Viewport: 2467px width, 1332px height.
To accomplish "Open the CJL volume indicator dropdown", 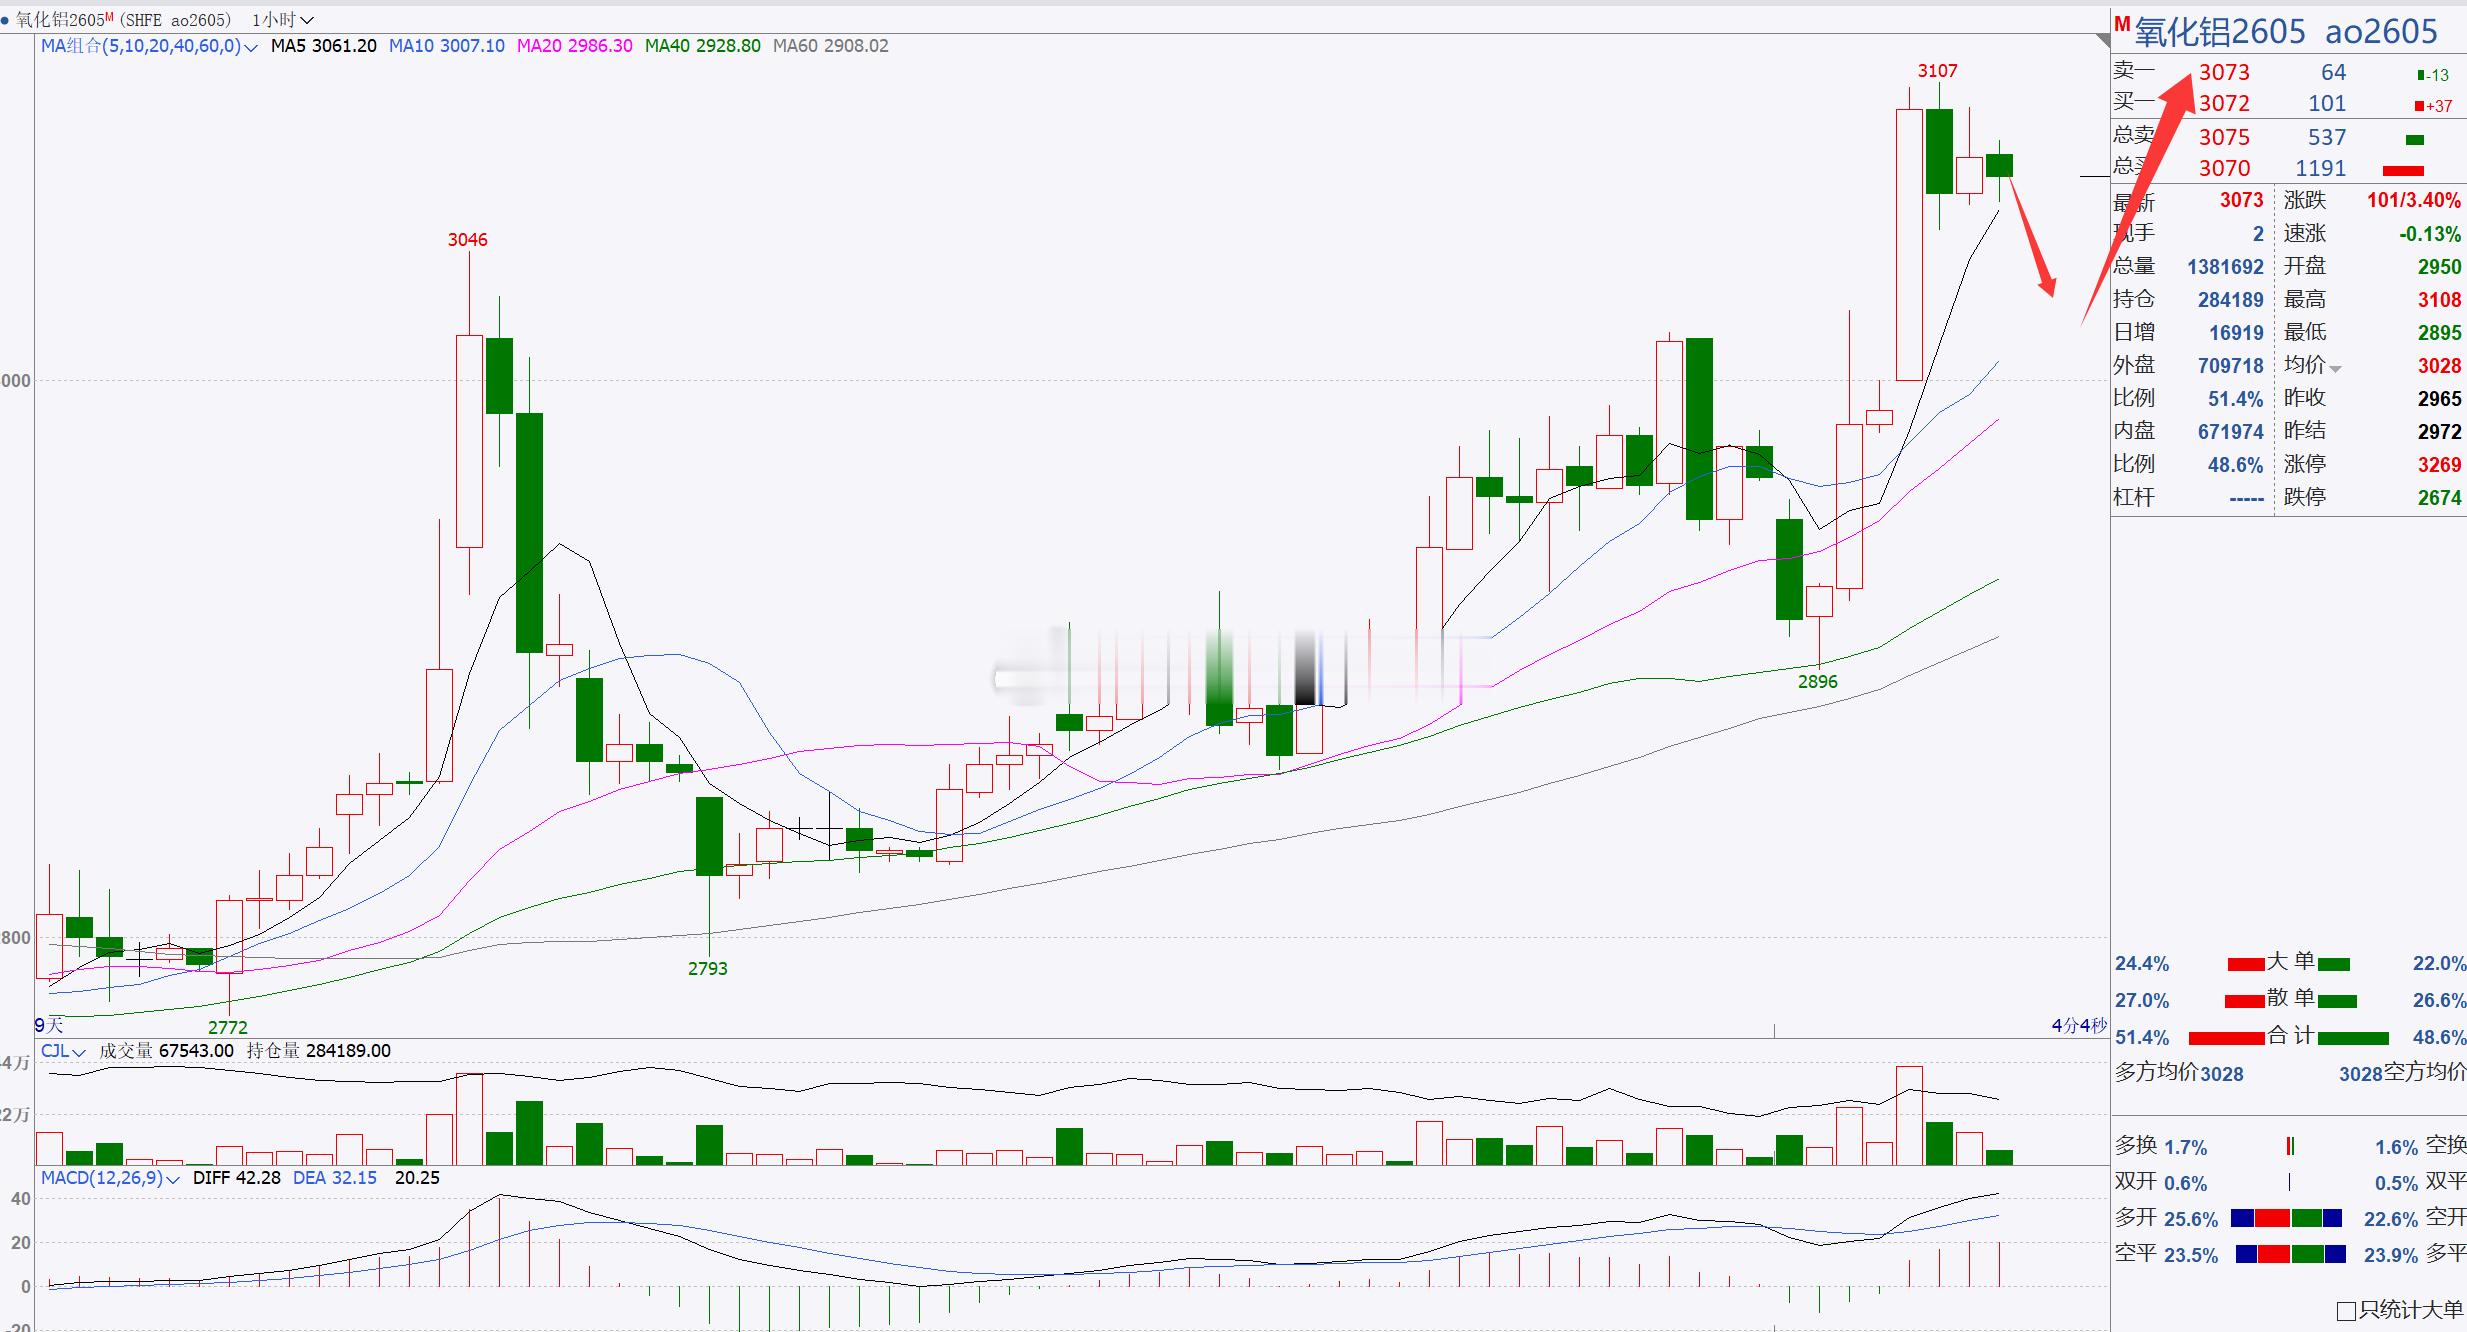I will click(78, 1052).
